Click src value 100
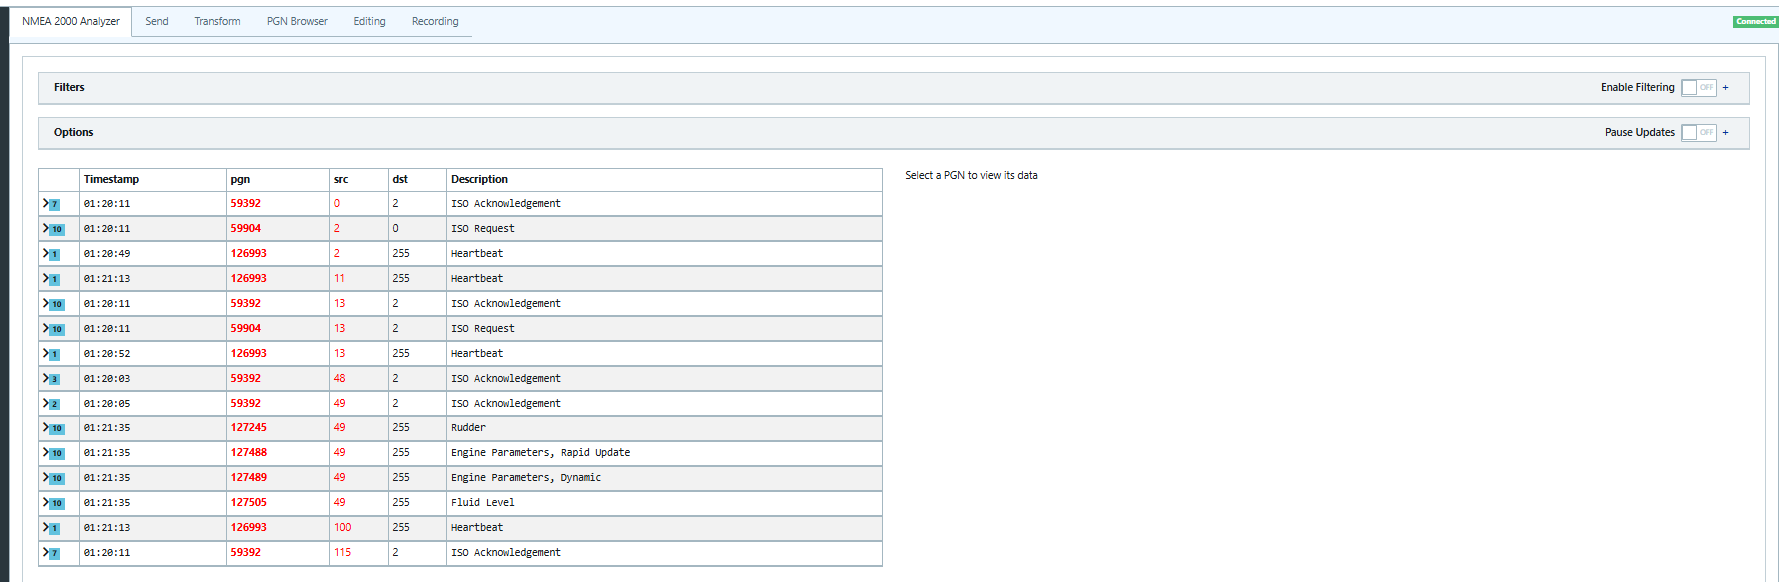This screenshot has height=582, width=1779. (343, 527)
